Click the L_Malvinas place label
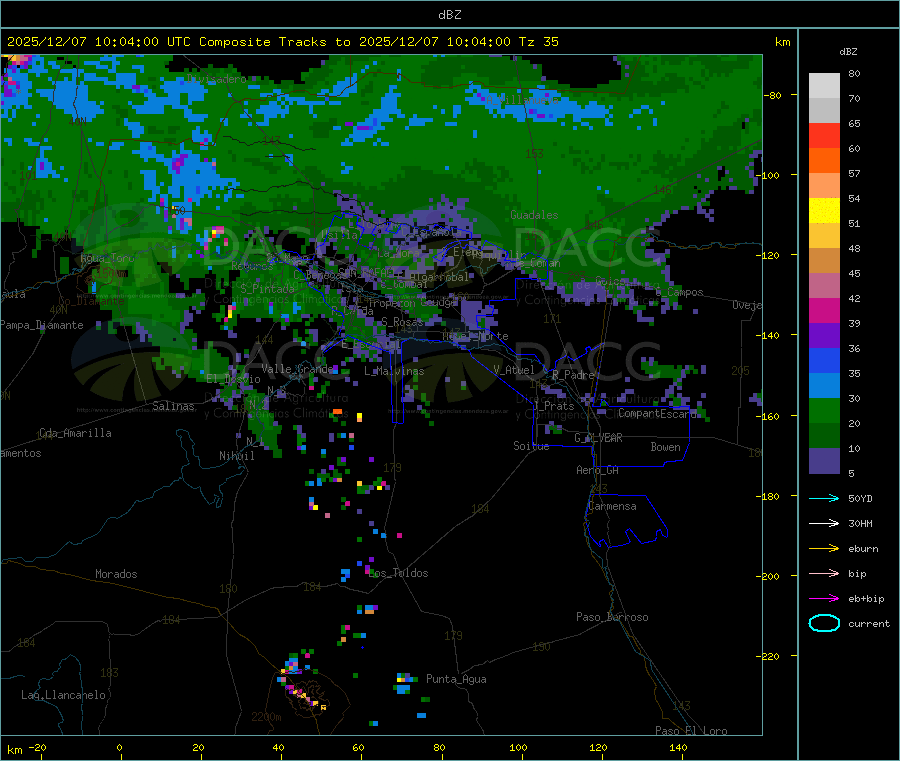This screenshot has width=900, height=761. click(x=394, y=371)
